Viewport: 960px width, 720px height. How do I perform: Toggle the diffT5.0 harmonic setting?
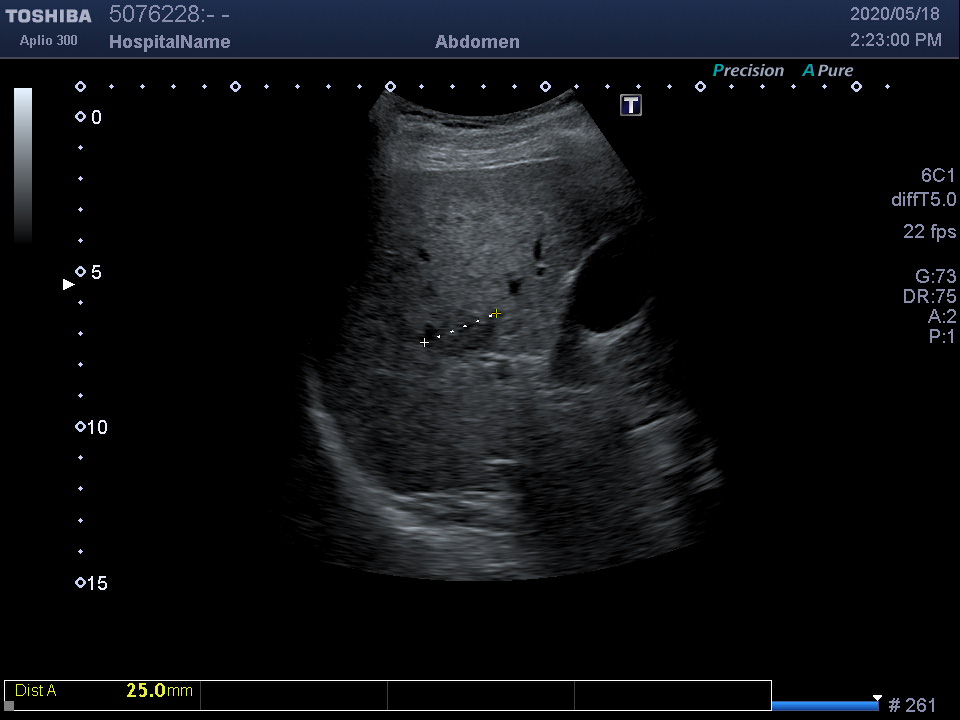(x=923, y=200)
